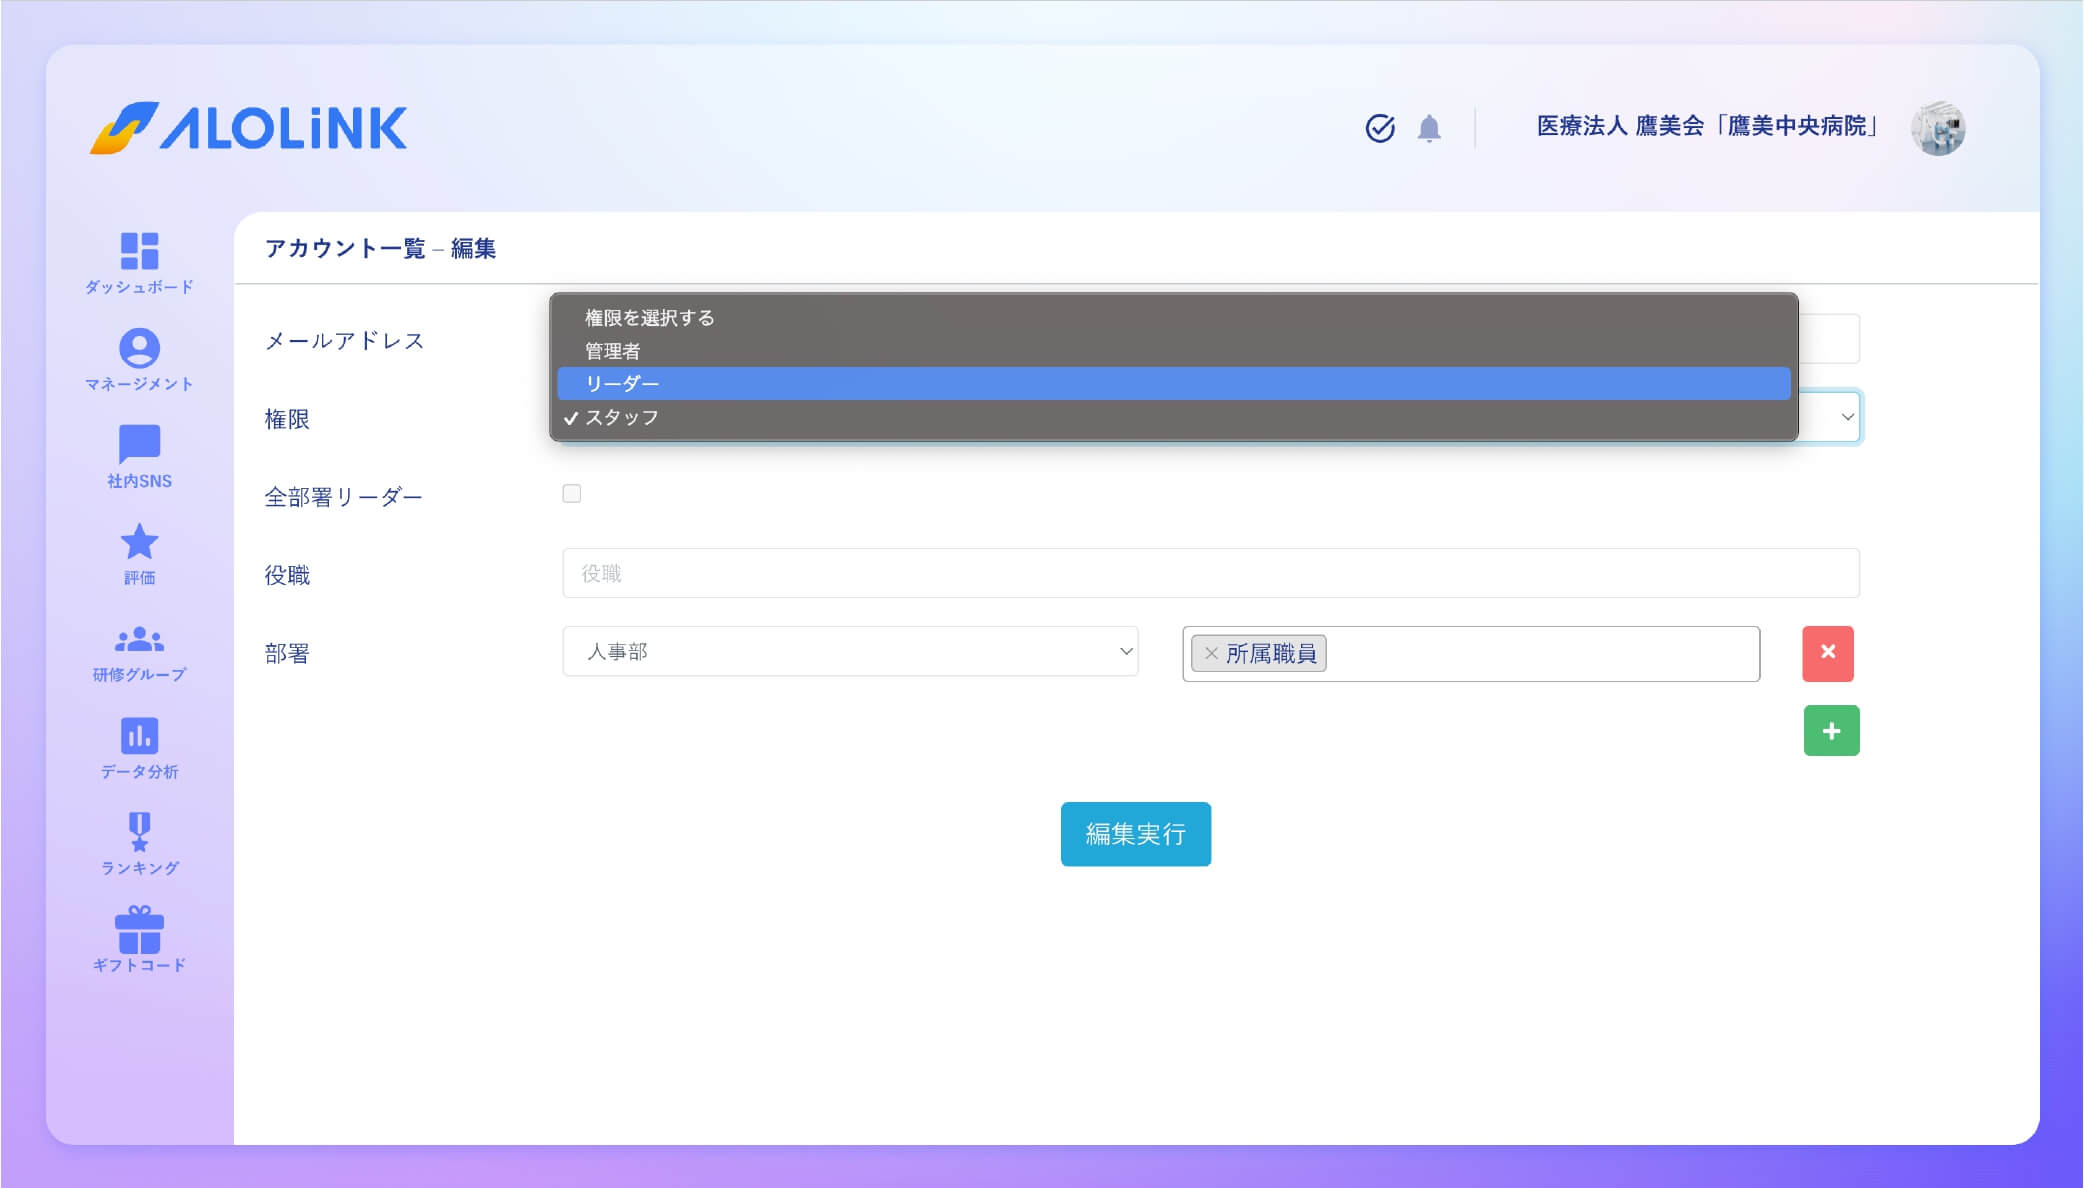Open the 評価 star icon
The height and width of the screenshot is (1188, 2084).
pos(139,543)
